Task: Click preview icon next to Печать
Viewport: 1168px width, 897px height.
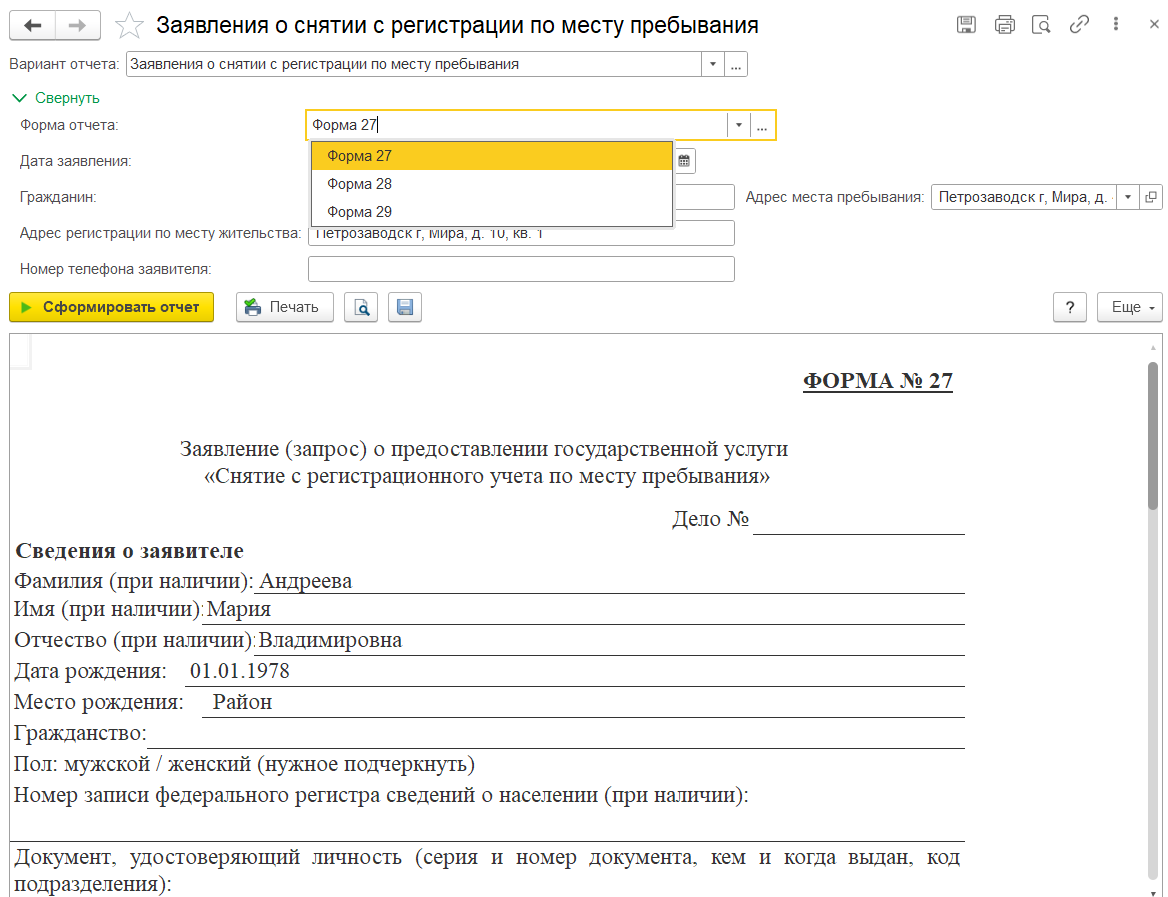Action: point(361,307)
